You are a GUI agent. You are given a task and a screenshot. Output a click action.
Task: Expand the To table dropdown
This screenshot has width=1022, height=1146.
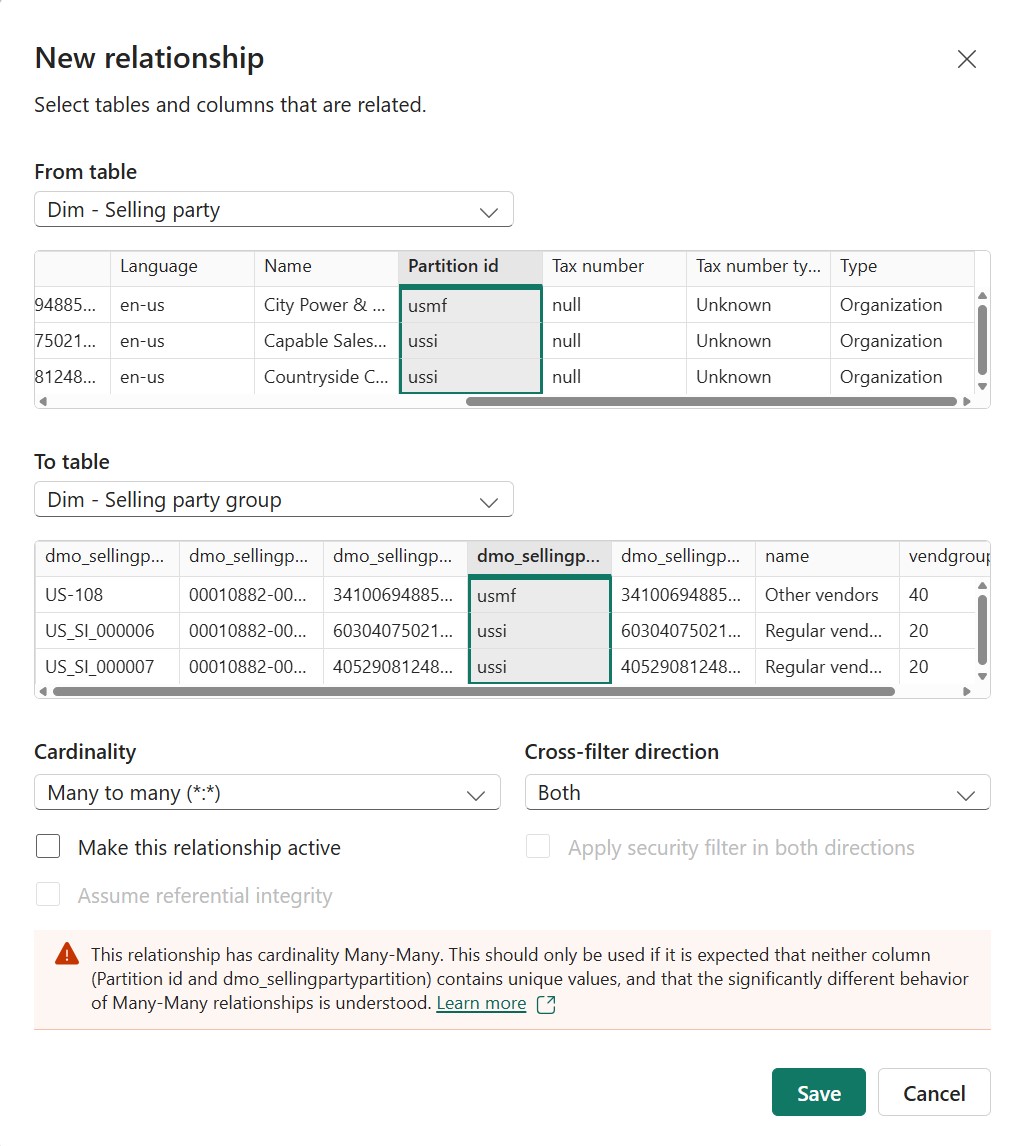(273, 500)
